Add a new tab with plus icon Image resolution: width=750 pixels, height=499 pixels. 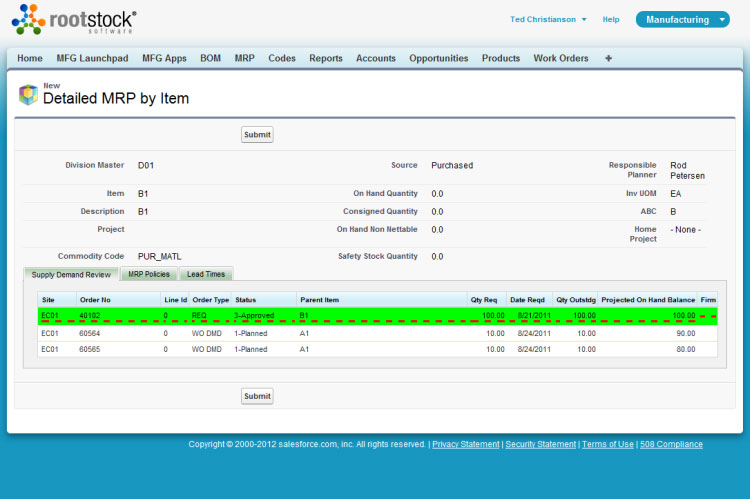(608, 58)
